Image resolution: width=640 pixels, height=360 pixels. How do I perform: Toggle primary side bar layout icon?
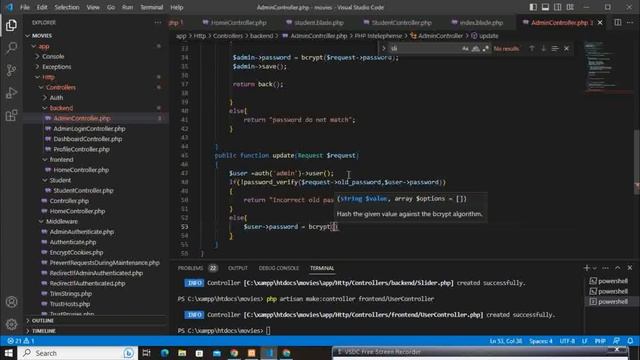pyautogui.click(x=533, y=7)
